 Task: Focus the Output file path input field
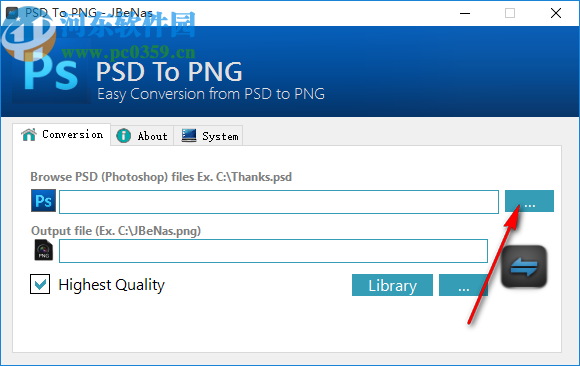click(x=273, y=251)
